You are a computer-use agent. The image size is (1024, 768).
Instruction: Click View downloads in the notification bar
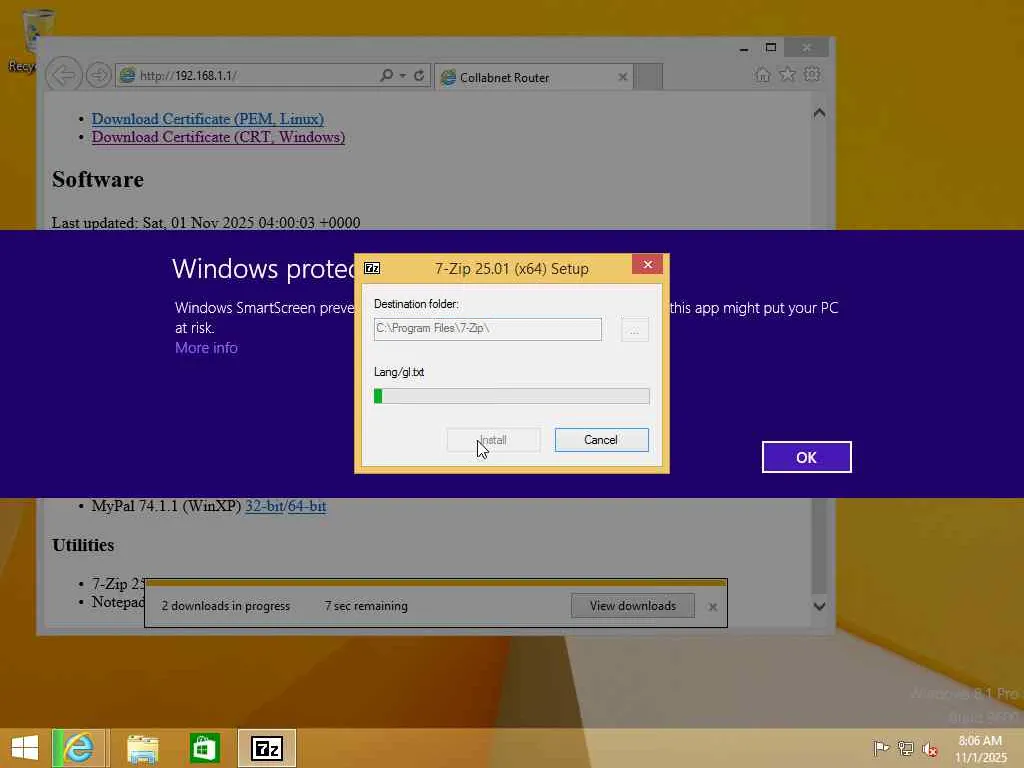(x=633, y=606)
